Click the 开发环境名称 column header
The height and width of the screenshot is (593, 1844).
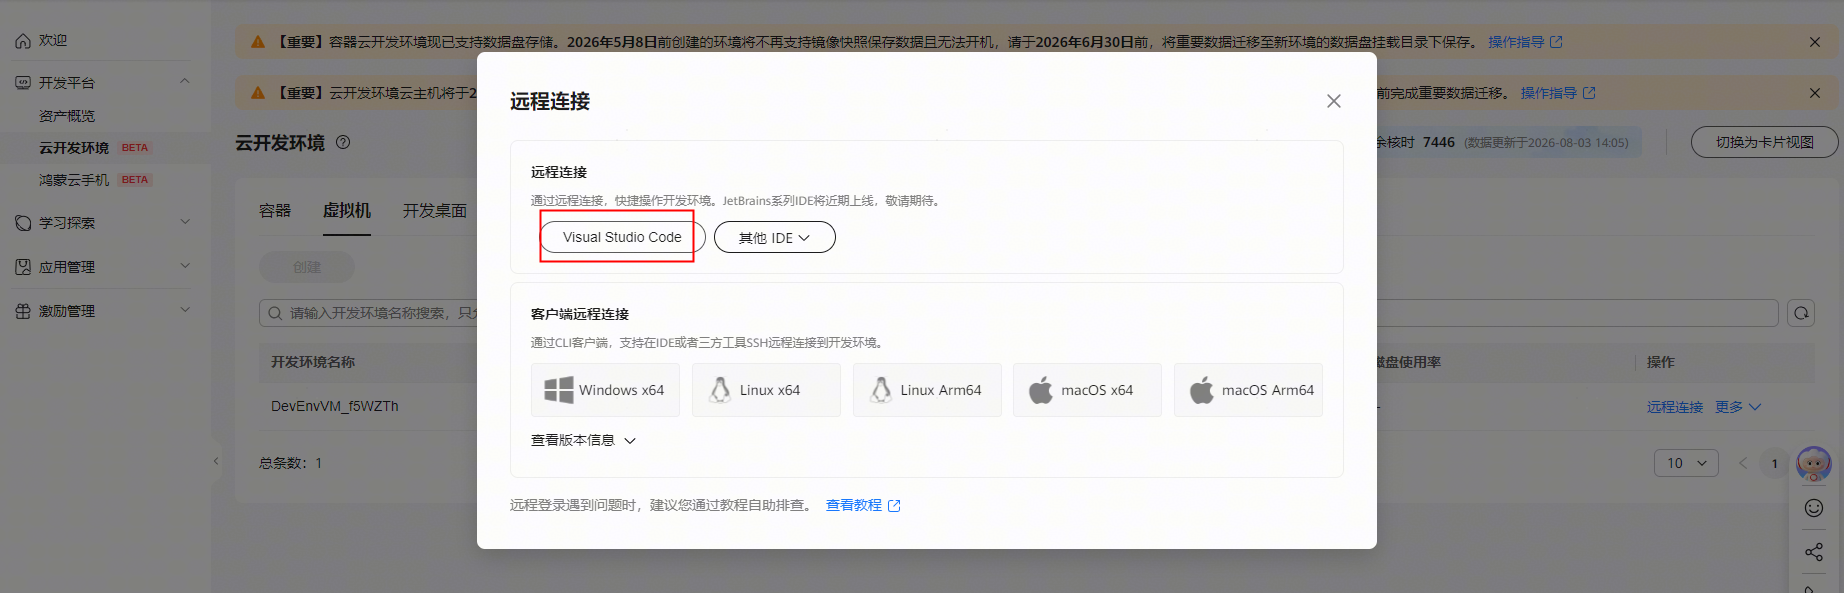(x=313, y=362)
